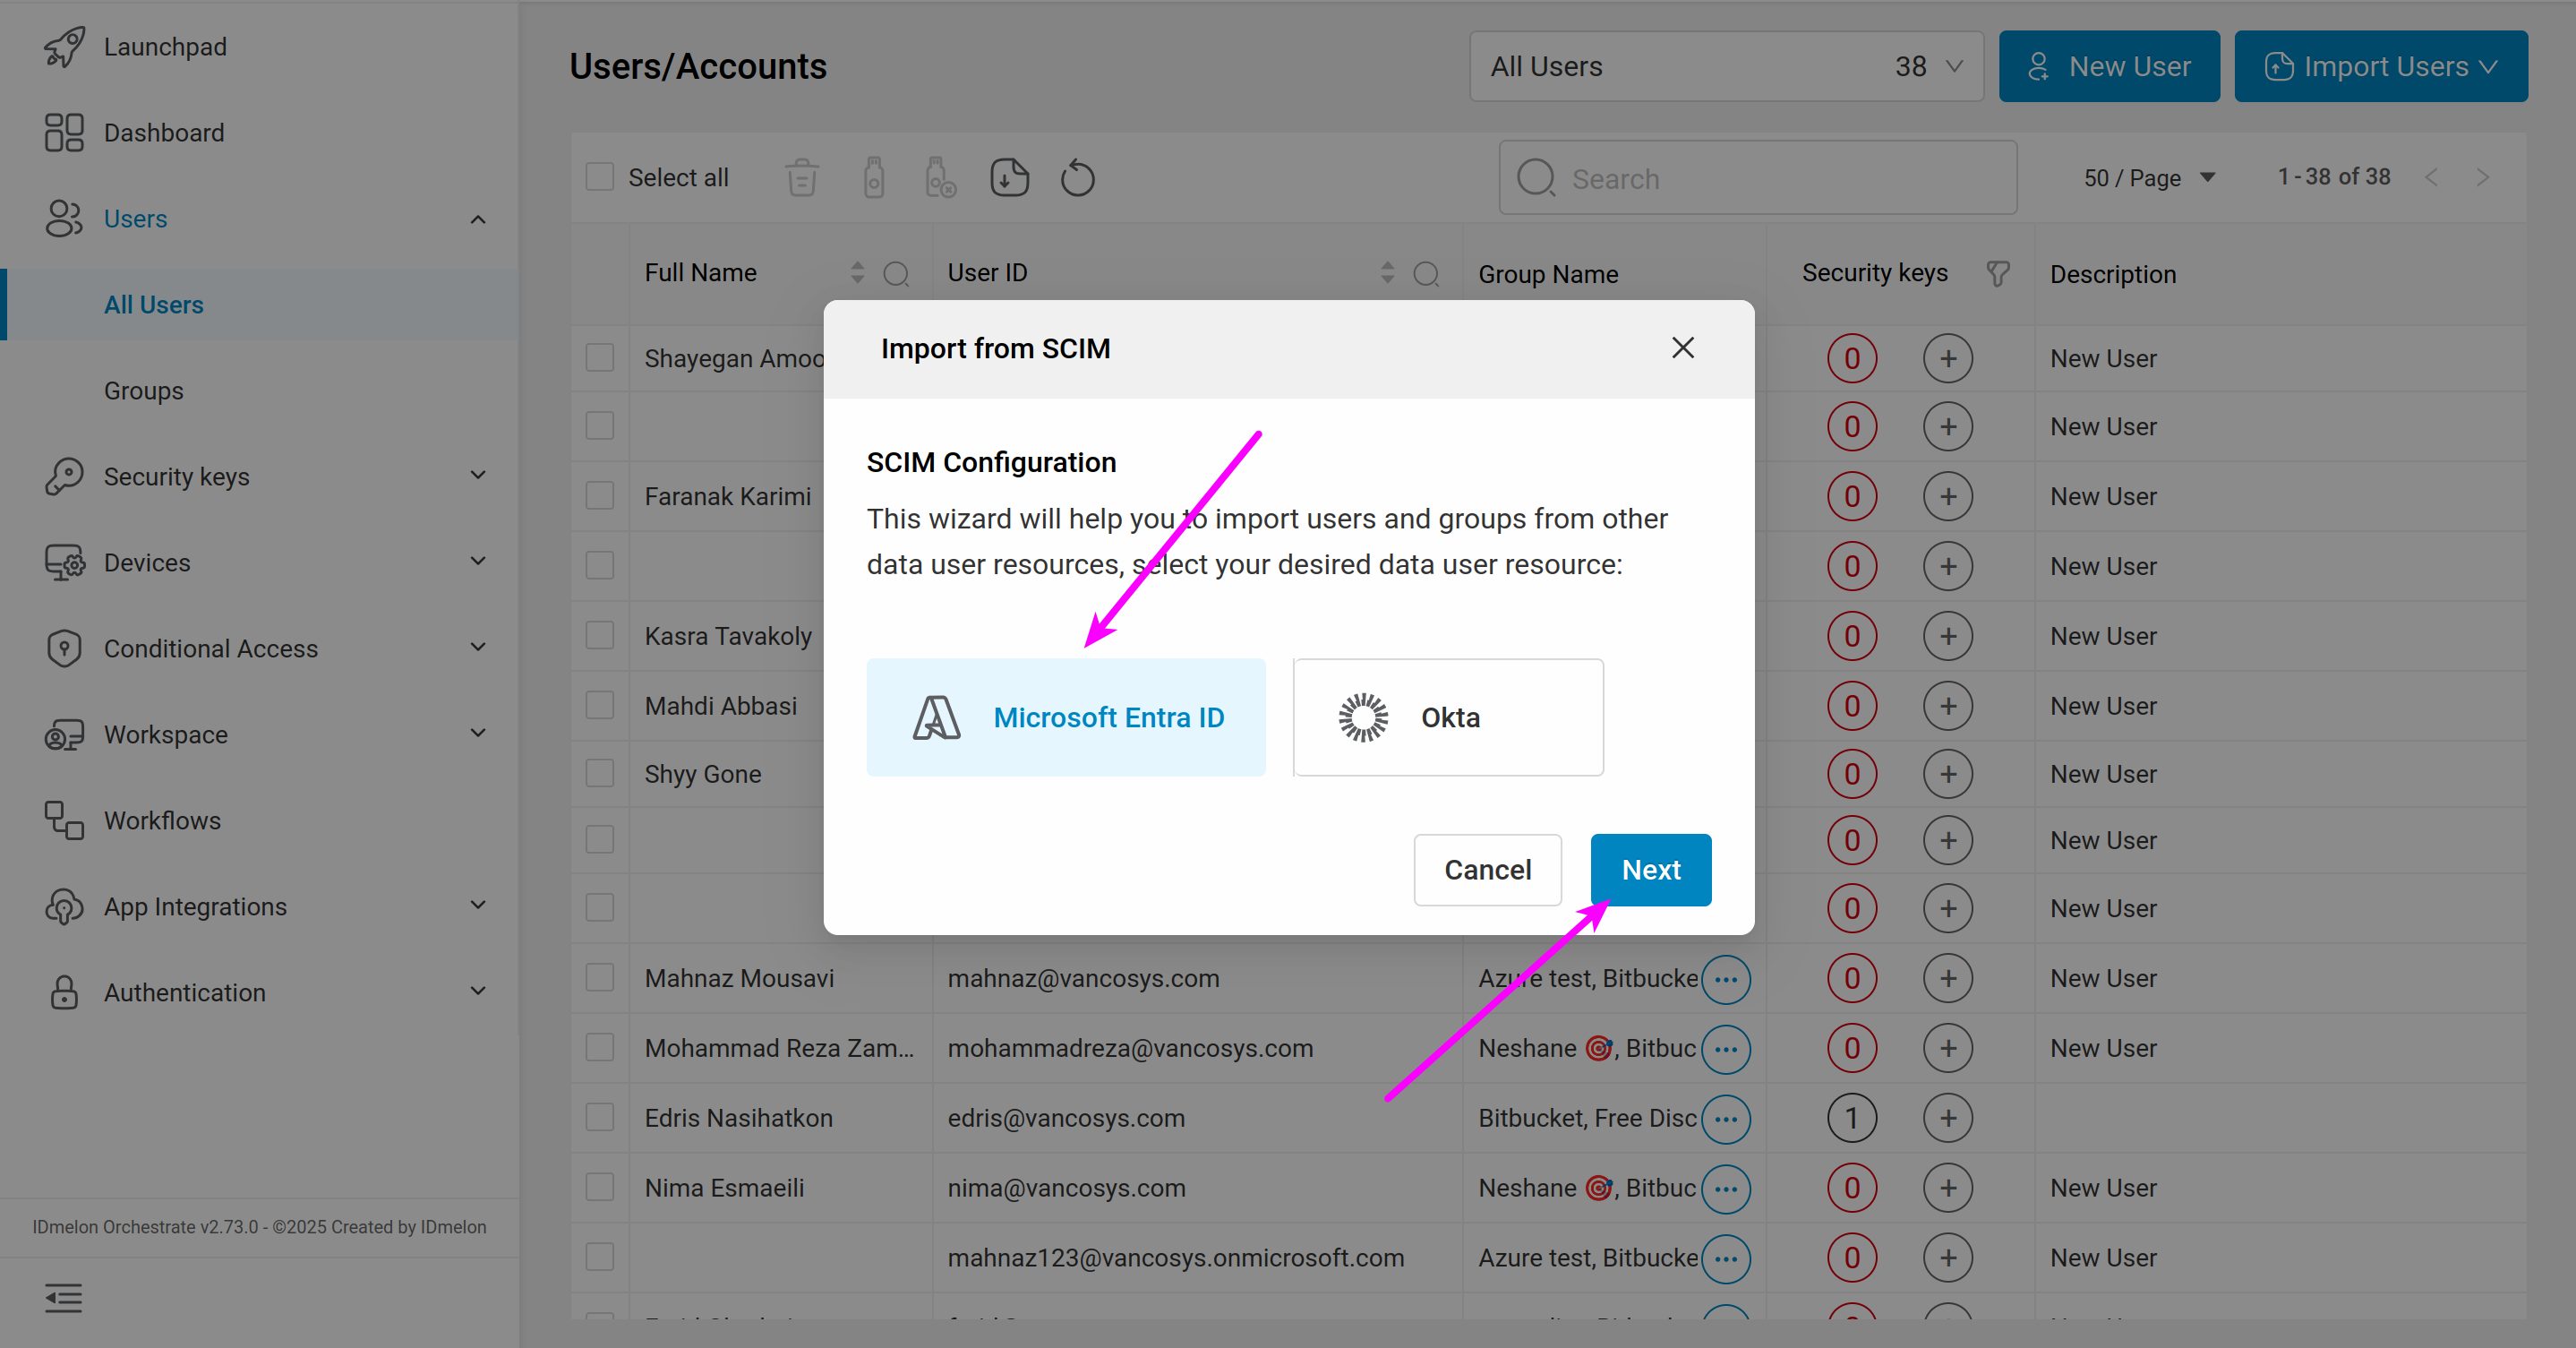The width and height of the screenshot is (2576, 1348).
Task: Select the Okta option
Action: (x=1448, y=717)
